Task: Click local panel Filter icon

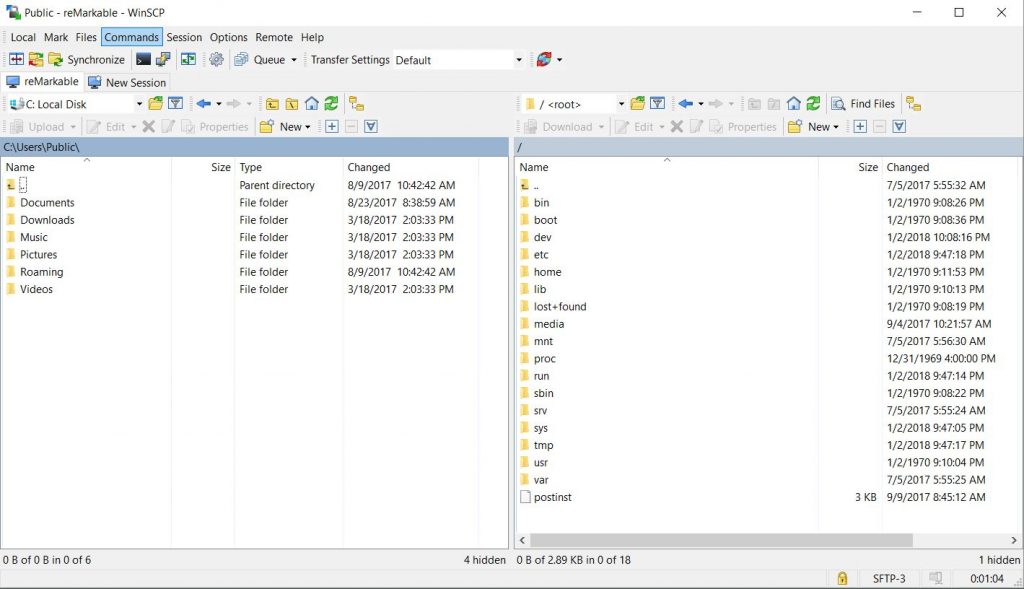Action: (175, 104)
